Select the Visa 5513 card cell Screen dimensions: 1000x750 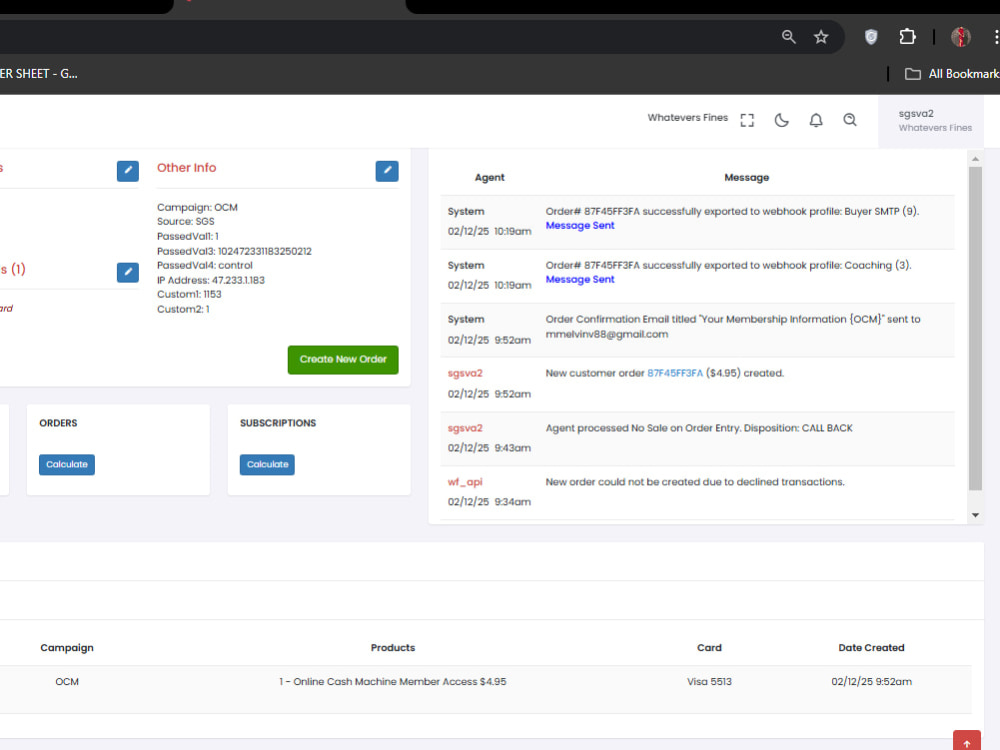point(709,682)
